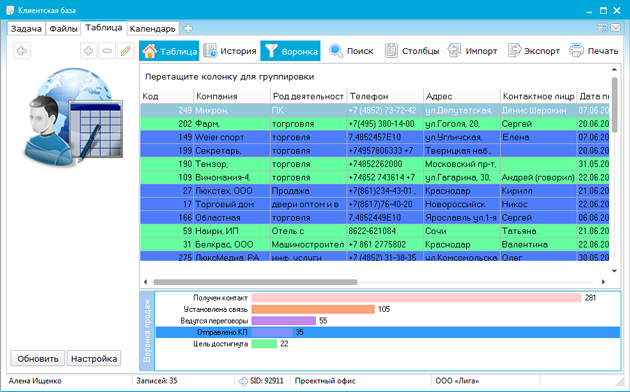Sort by the Компания column header

(232, 96)
